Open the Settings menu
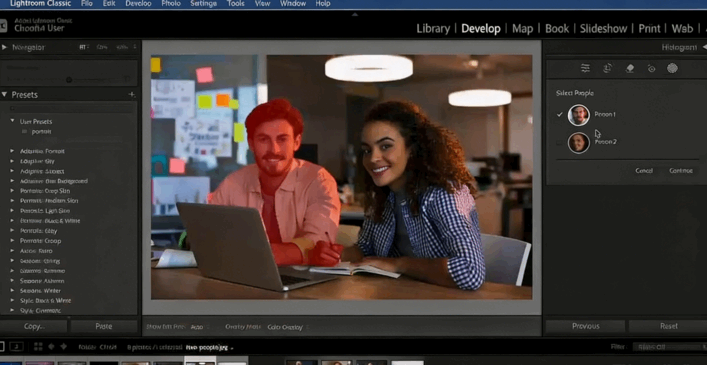Image resolution: width=707 pixels, height=365 pixels. pyautogui.click(x=203, y=4)
